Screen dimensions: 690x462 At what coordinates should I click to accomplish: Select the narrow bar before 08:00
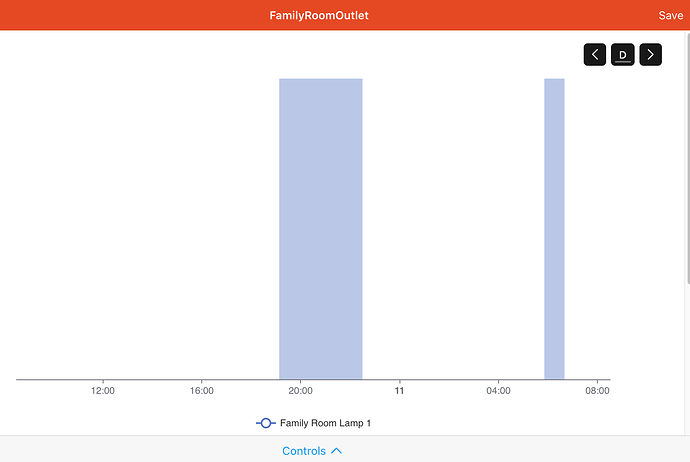(x=554, y=228)
